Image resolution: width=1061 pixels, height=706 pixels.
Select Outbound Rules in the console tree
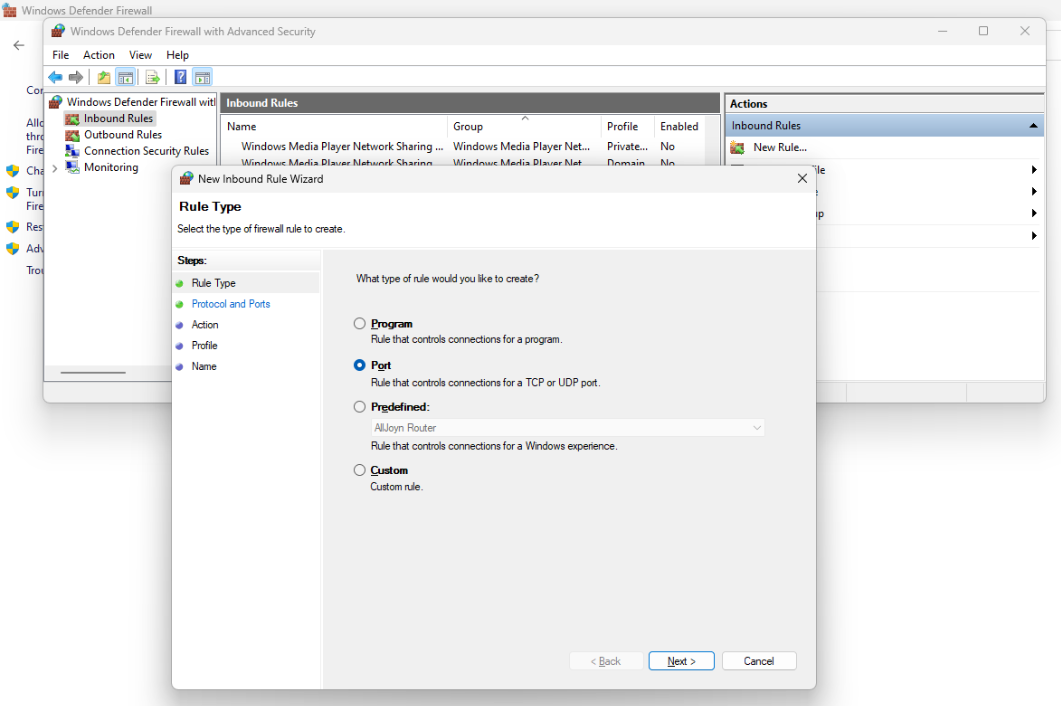pyautogui.click(x=123, y=135)
